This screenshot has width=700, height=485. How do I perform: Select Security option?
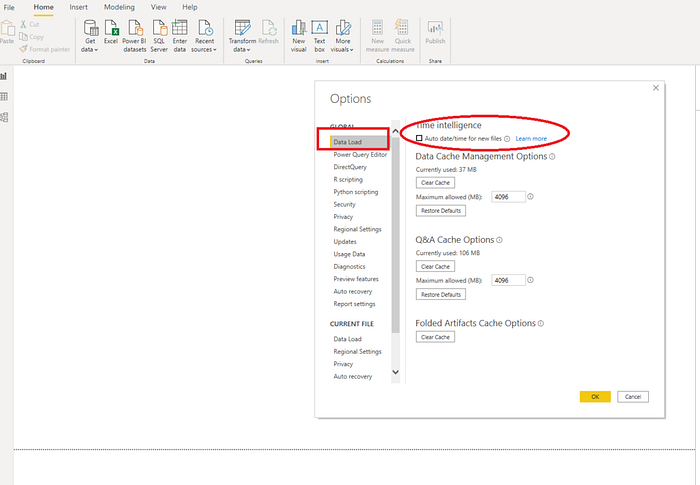(344, 205)
